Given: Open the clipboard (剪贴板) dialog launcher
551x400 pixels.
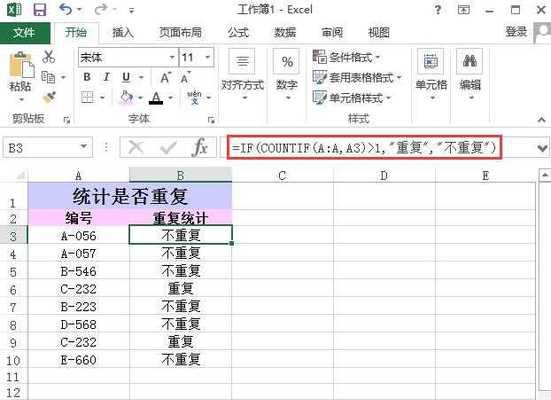Looking at the screenshot, I should pyautogui.click(x=66, y=120).
